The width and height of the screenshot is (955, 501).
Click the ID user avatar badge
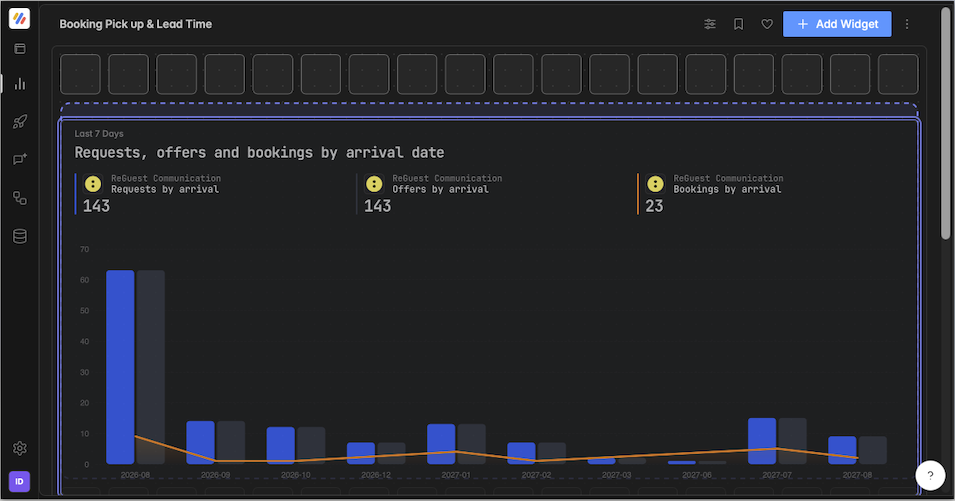pyautogui.click(x=19, y=482)
